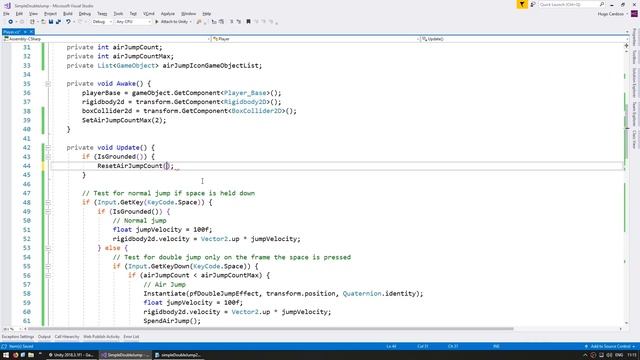Open the Tools menu

(118, 14)
